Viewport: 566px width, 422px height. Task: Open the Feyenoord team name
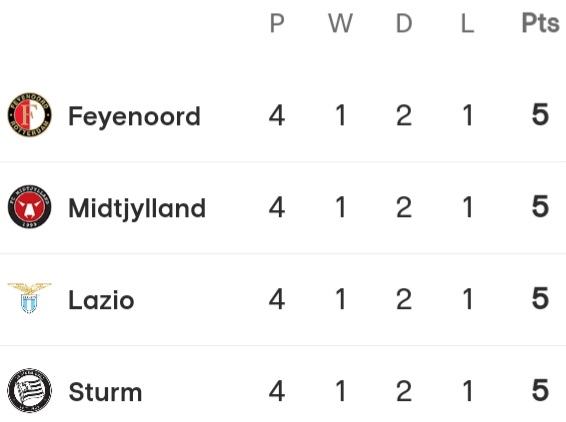134,116
